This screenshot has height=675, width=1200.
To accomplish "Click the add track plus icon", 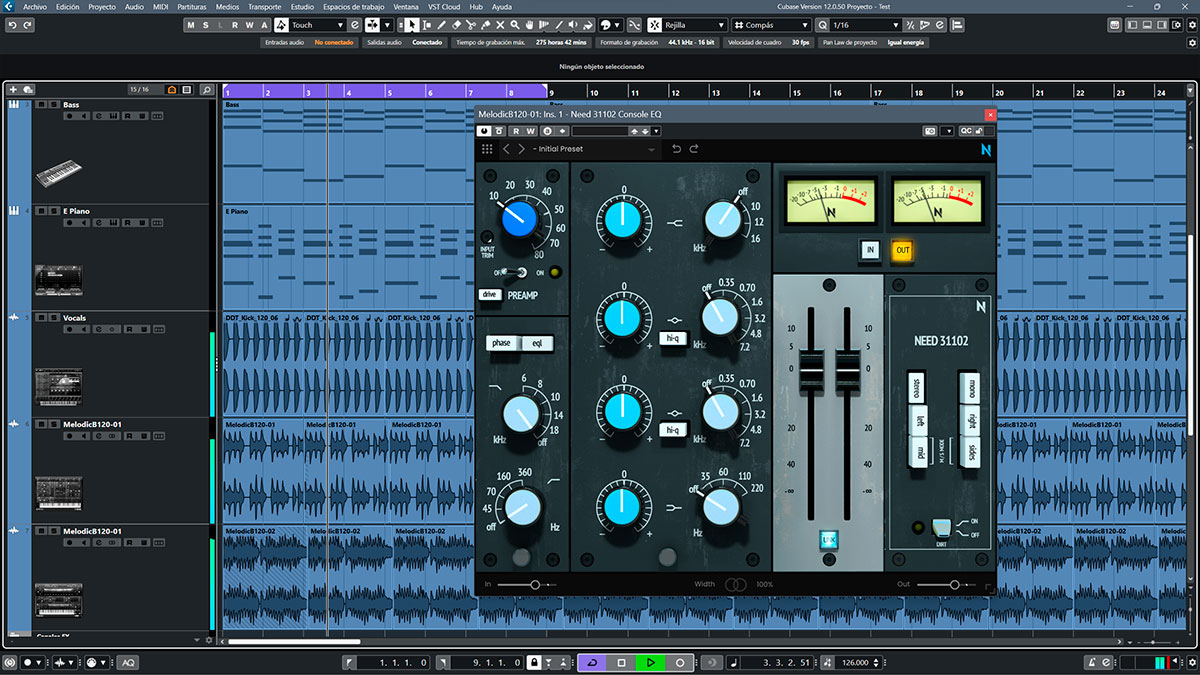I will point(13,90).
